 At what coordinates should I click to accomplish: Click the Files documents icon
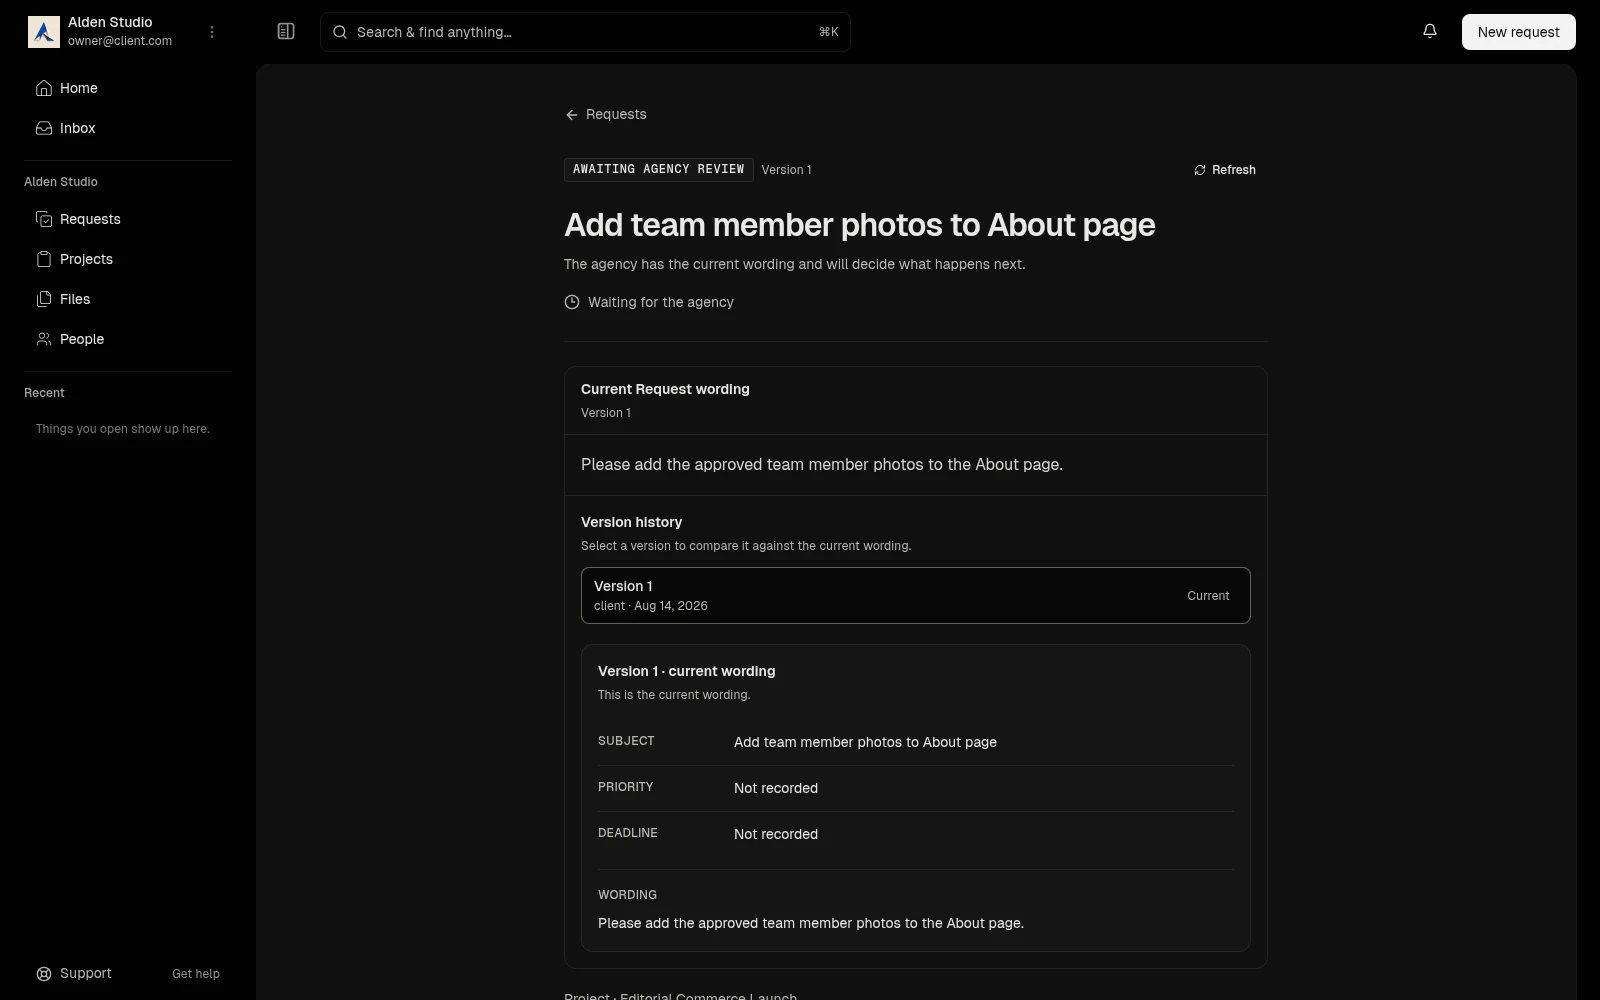[x=44, y=299]
